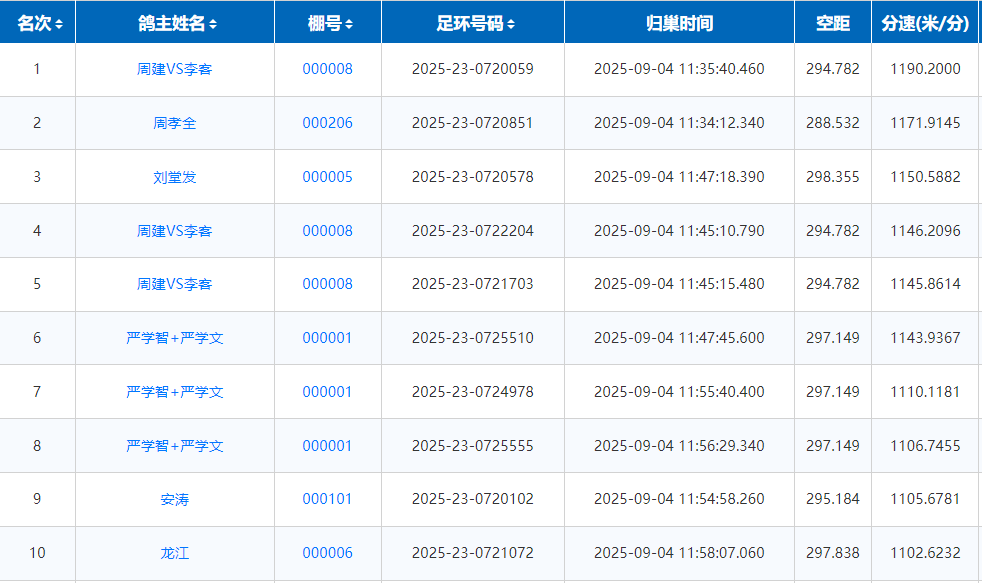Viewport: 982px width, 583px height.
Task: Open owner link 周孝全
Action: coord(175,123)
